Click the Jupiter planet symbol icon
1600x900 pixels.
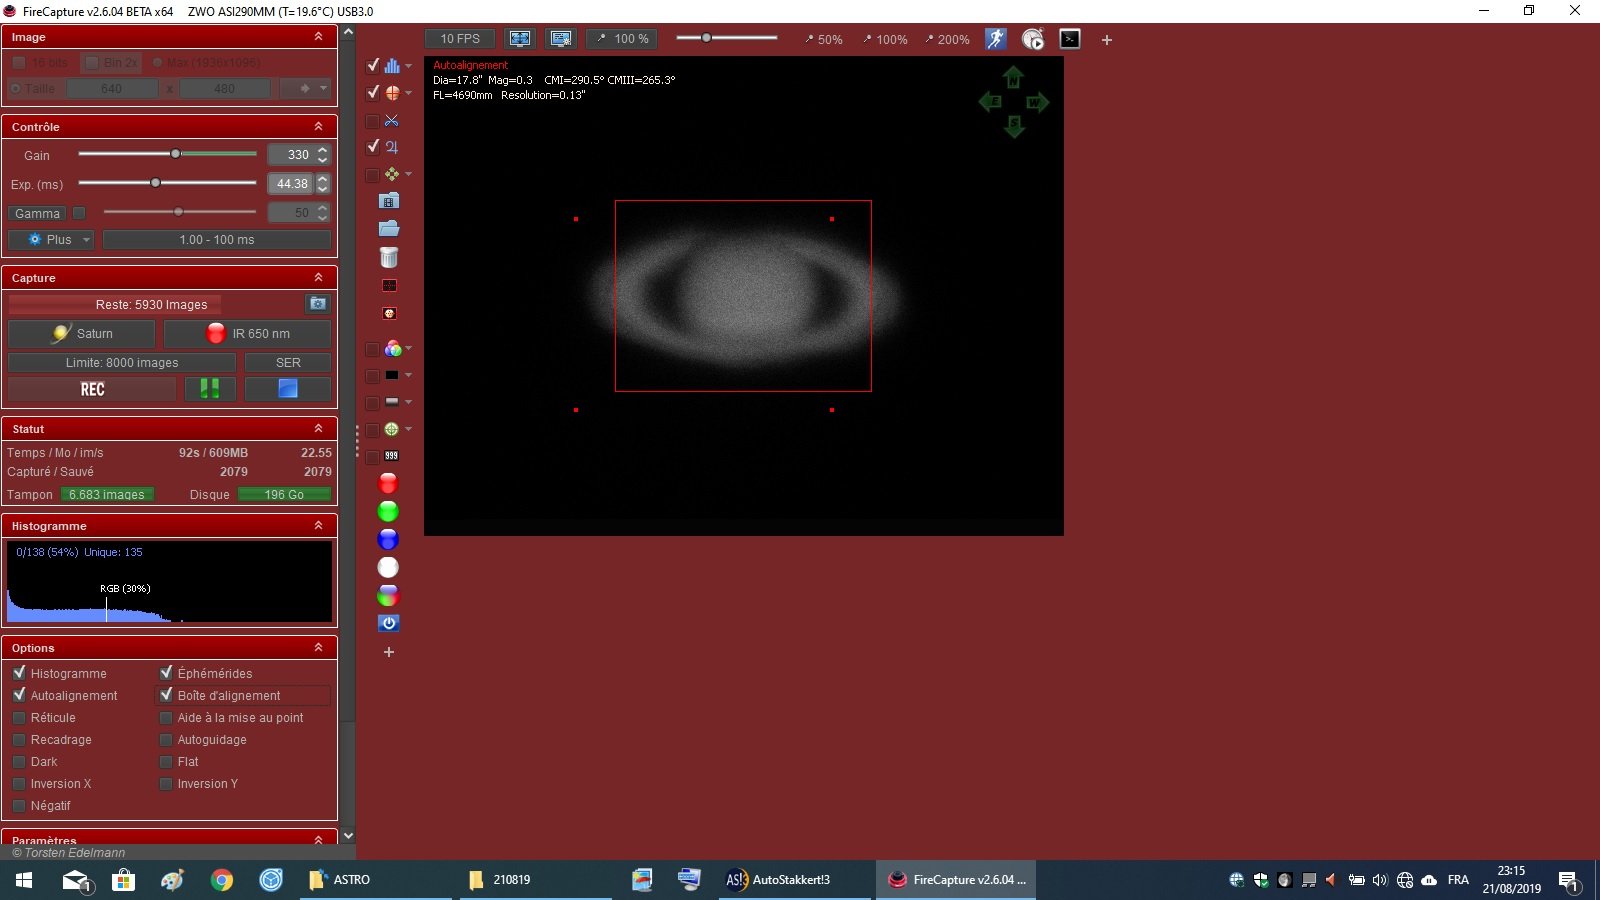pos(392,147)
